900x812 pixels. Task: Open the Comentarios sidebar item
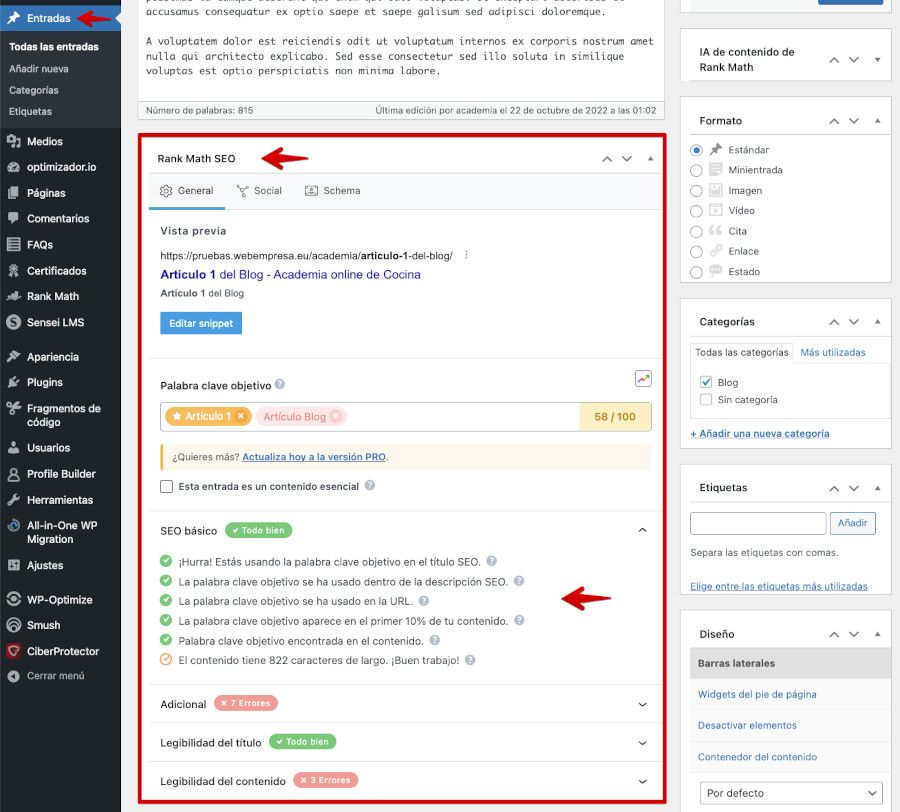pyautogui.click(x=60, y=219)
